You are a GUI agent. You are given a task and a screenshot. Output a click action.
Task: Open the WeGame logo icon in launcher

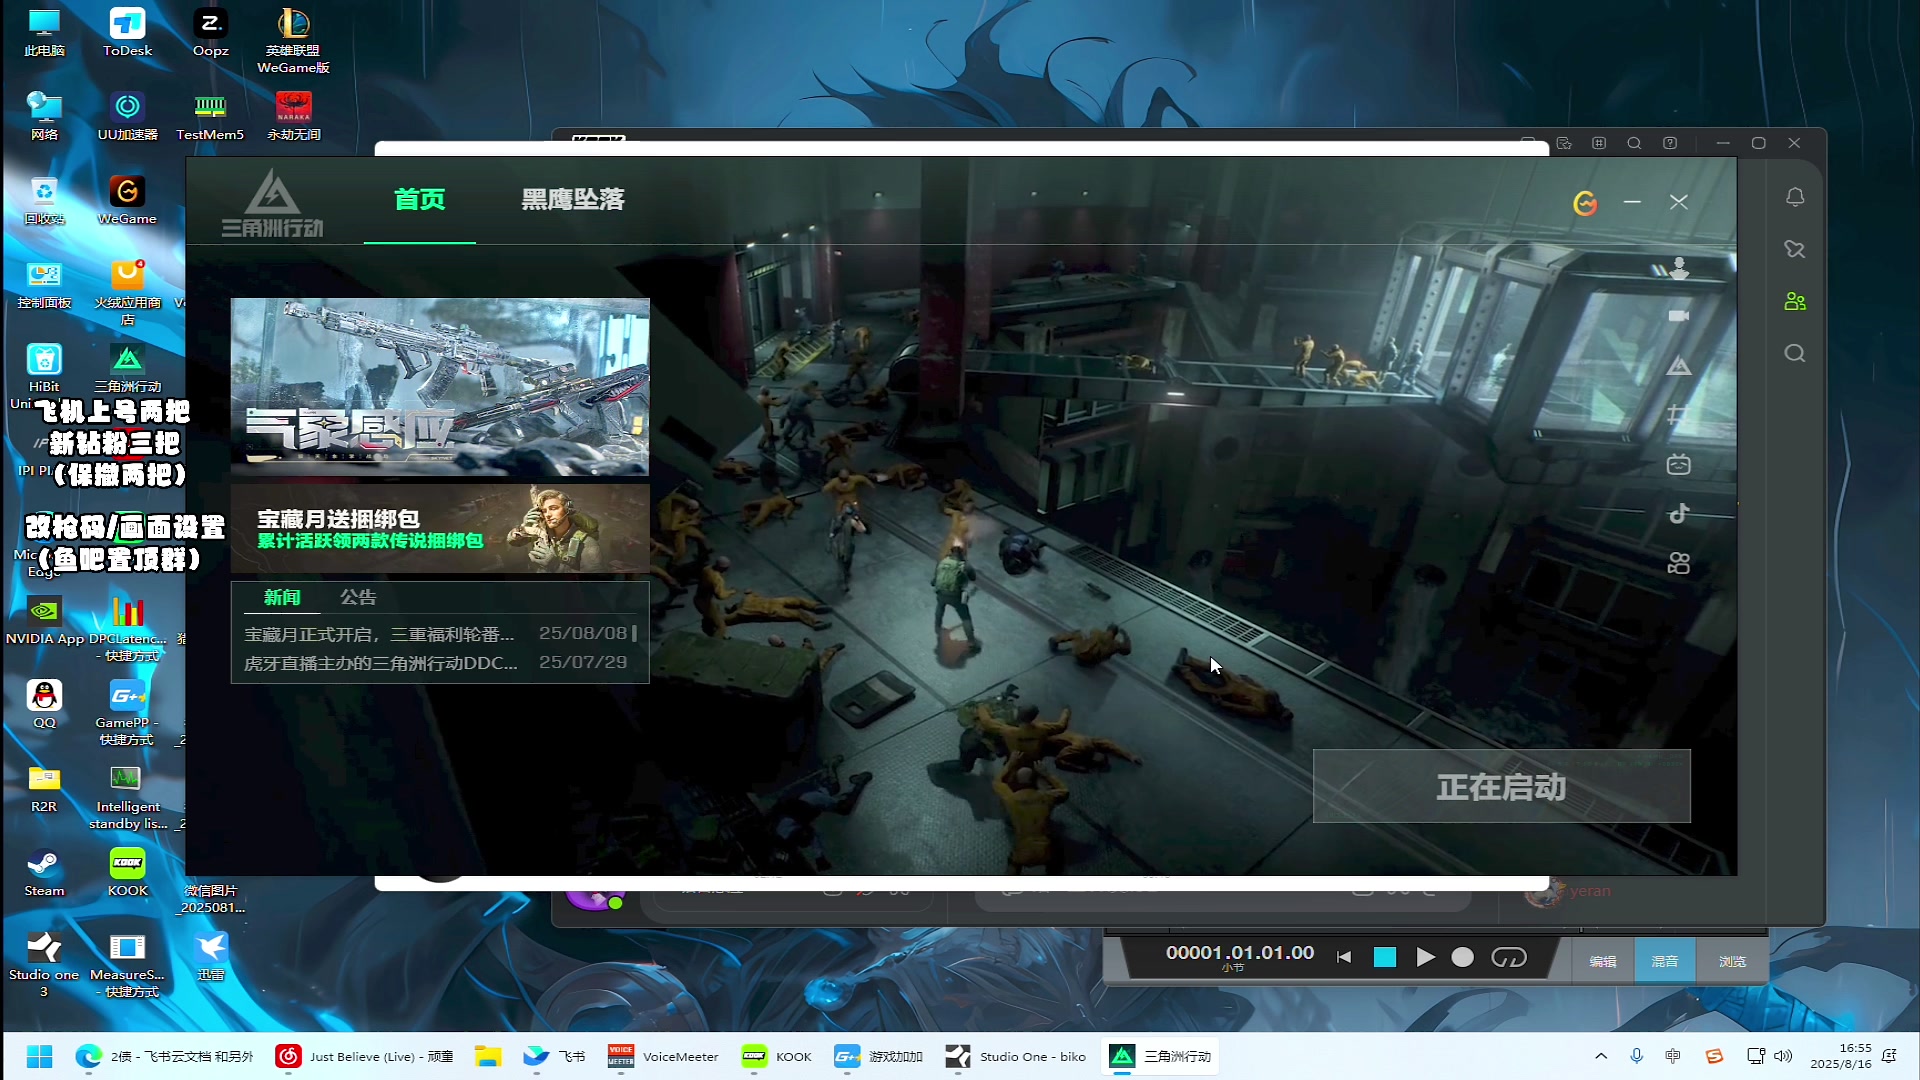tap(1585, 203)
